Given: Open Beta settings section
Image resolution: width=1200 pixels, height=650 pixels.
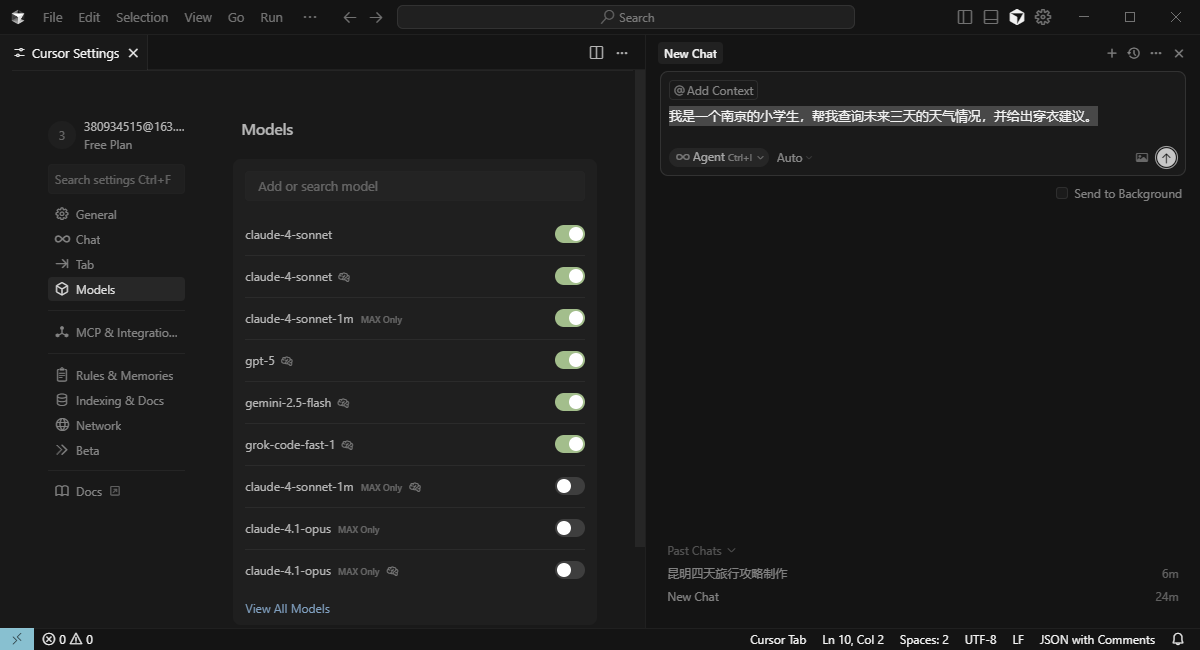Looking at the screenshot, I should coord(116,450).
